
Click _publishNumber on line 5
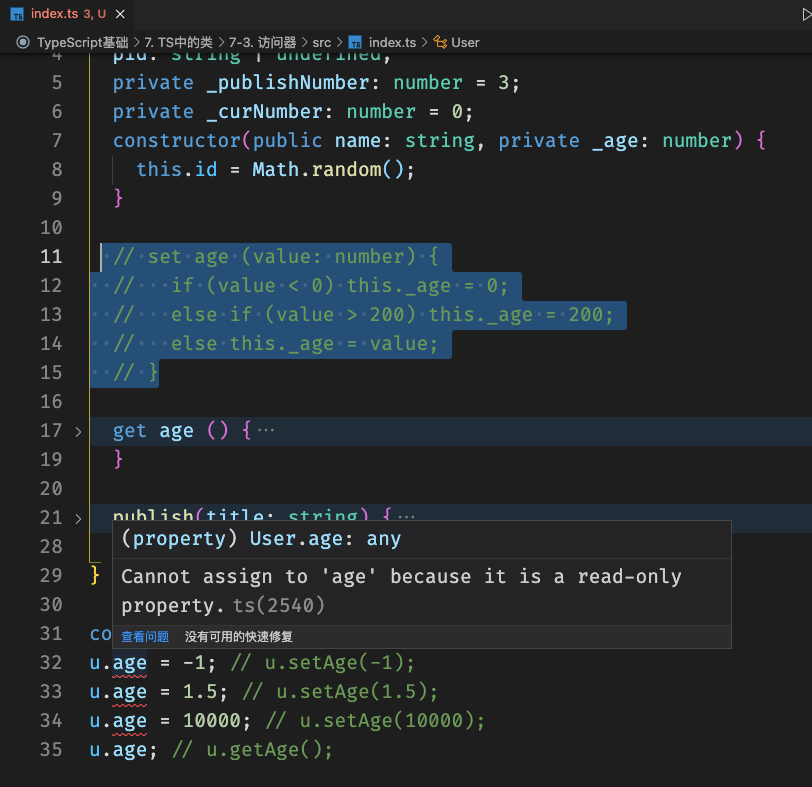[288, 83]
